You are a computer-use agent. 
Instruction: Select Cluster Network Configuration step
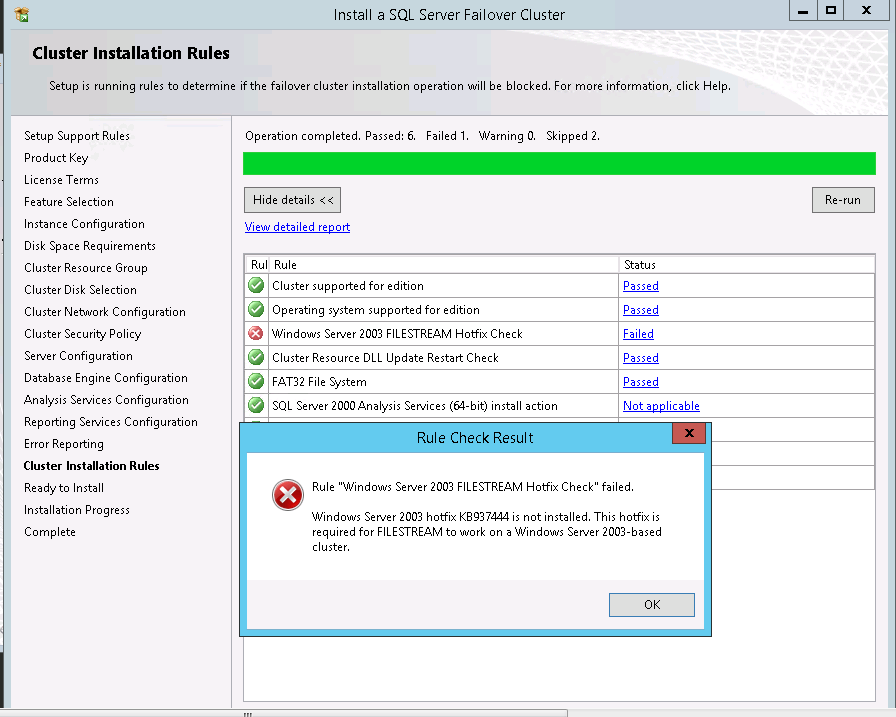[x=105, y=312]
